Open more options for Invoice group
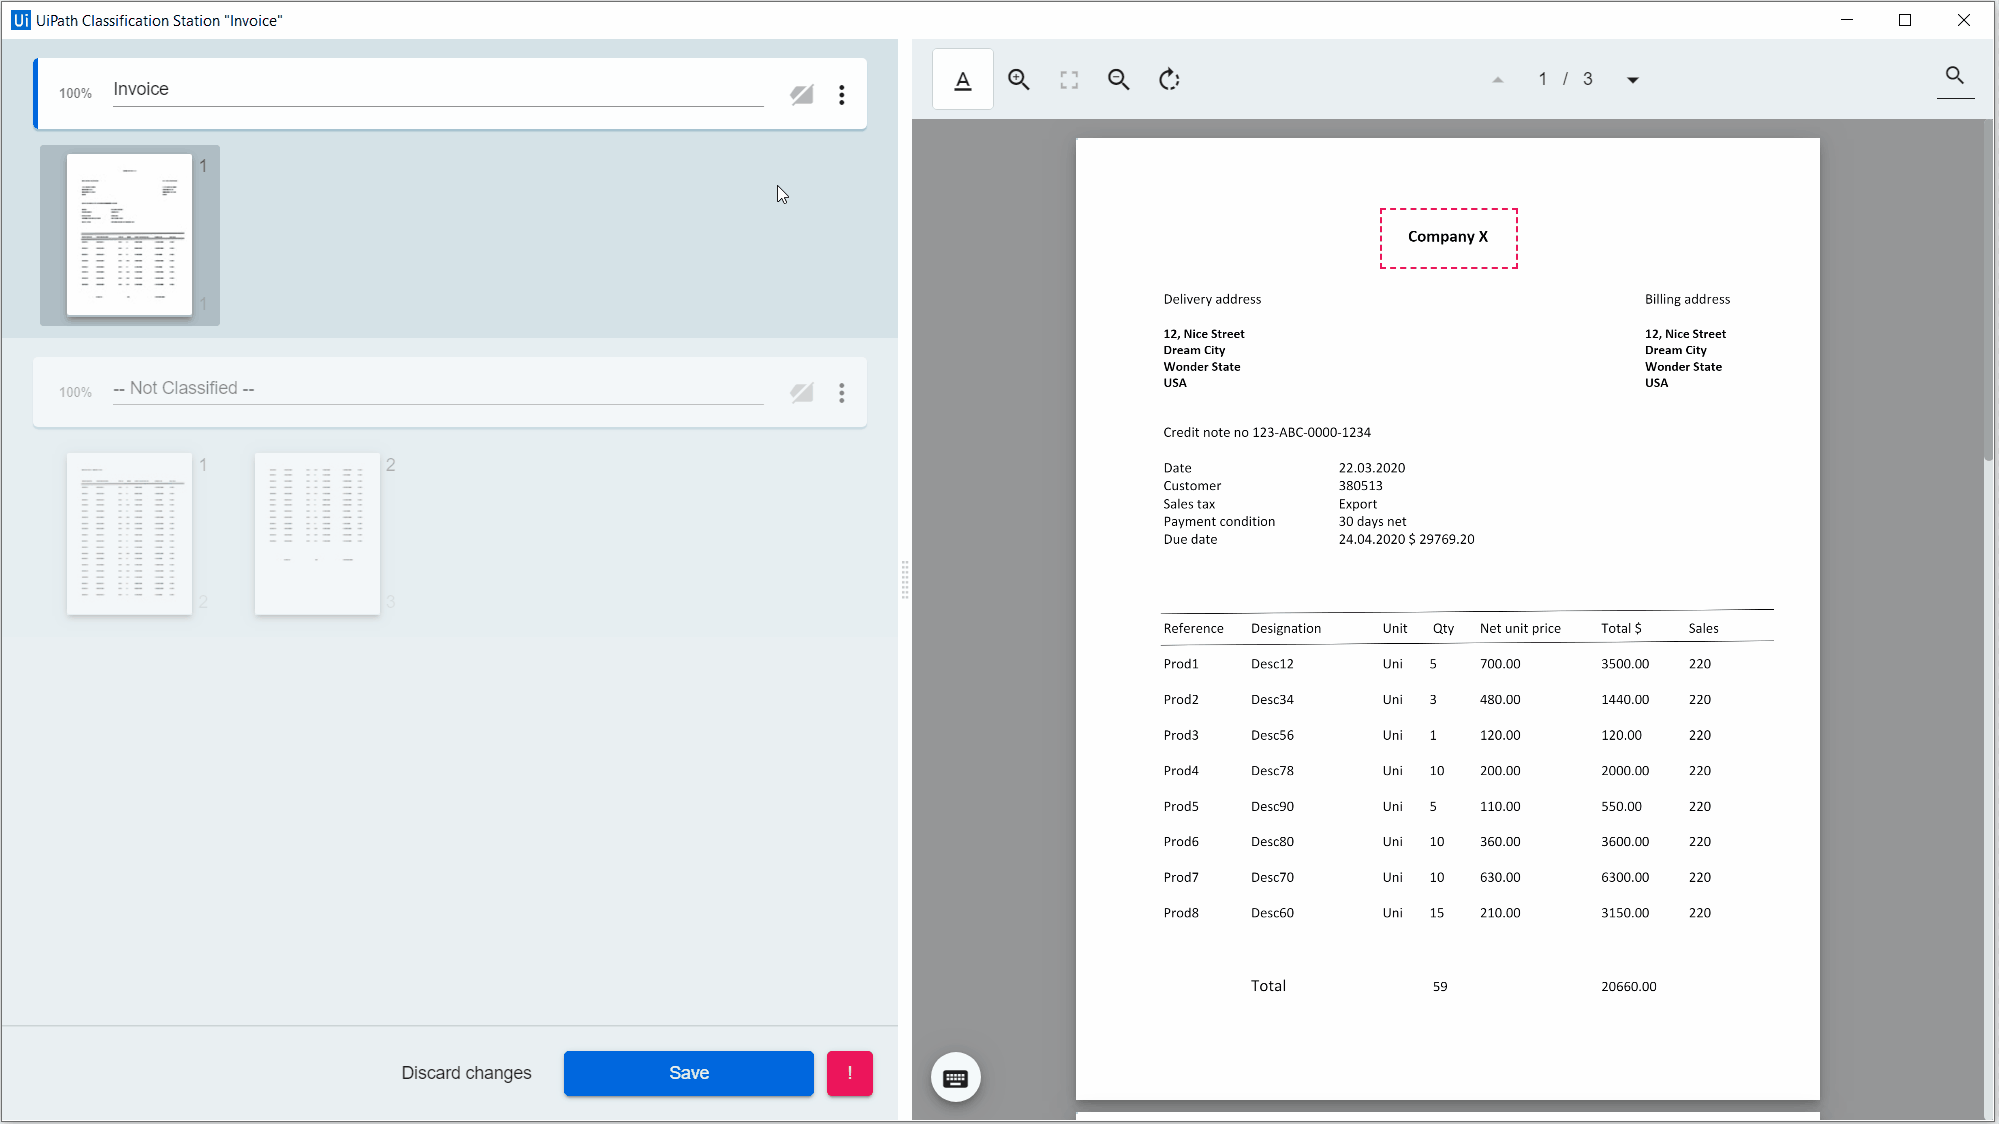 (842, 95)
